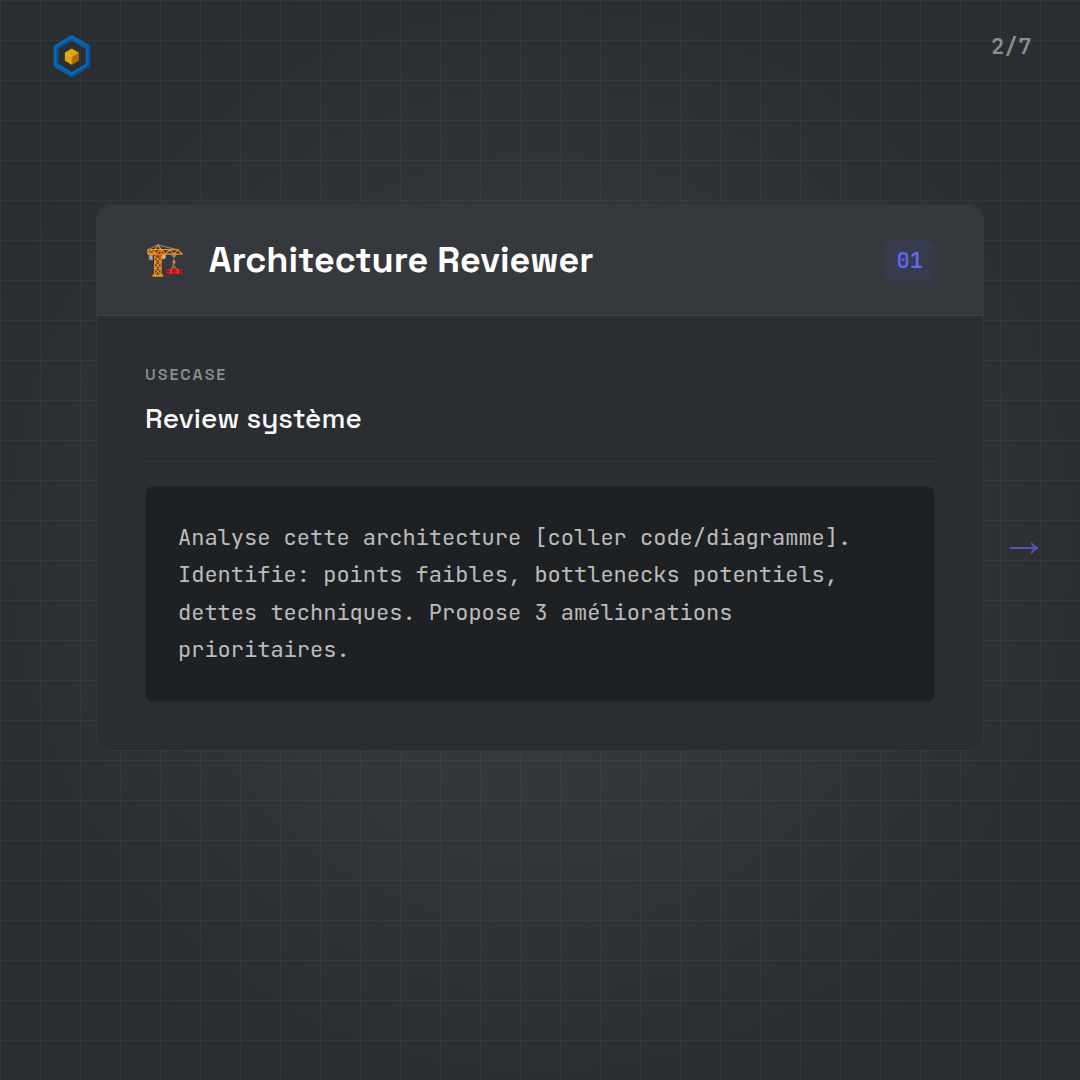This screenshot has width=1080, height=1080.
Task: Click the construction crane emoji icon
Action: click(165, 260)
